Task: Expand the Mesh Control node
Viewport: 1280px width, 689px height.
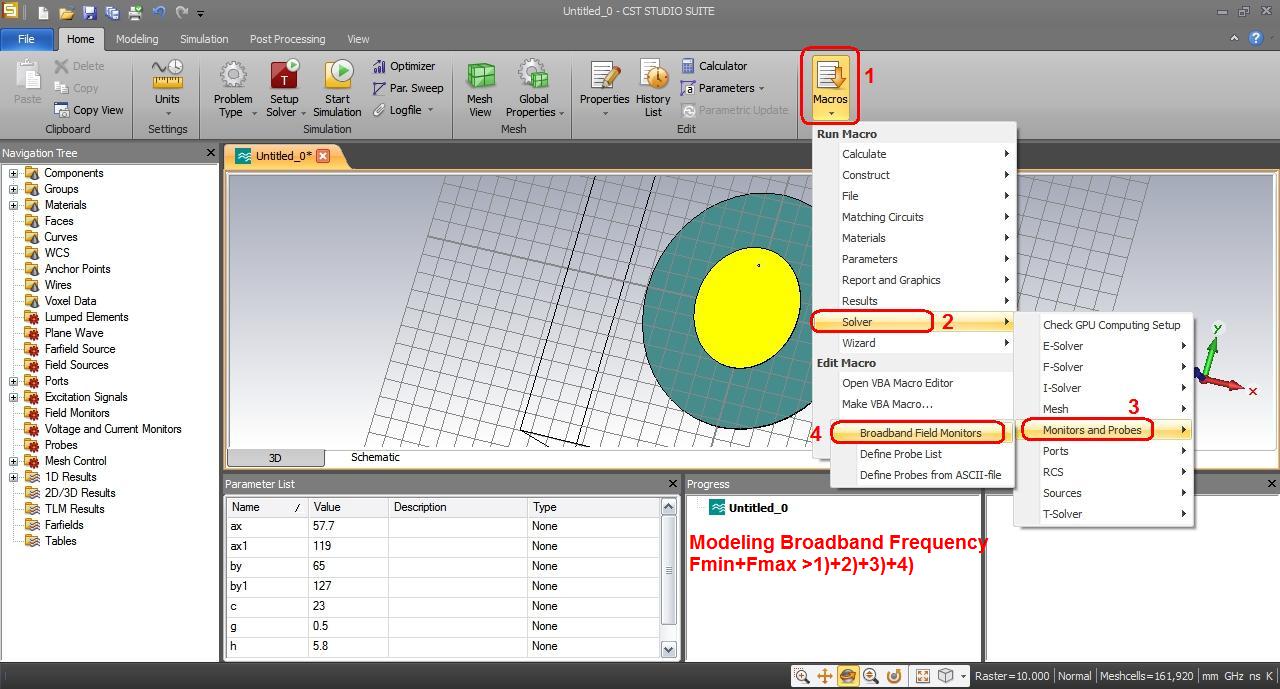Action: [14, 461]
